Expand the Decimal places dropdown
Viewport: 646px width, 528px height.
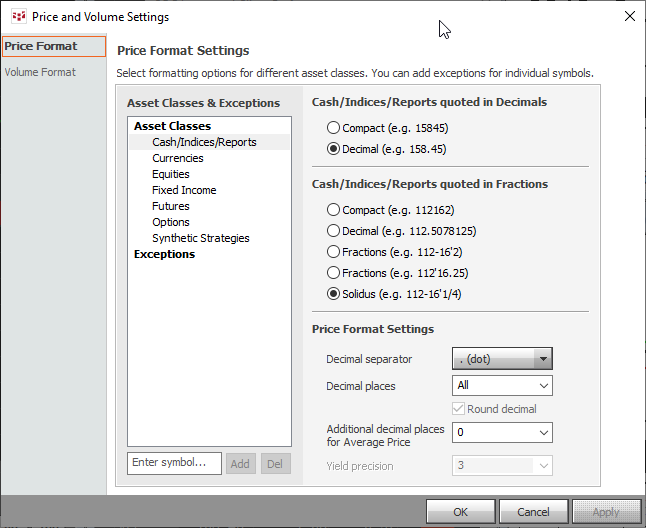pyautogui.click(x=502, y=386)
